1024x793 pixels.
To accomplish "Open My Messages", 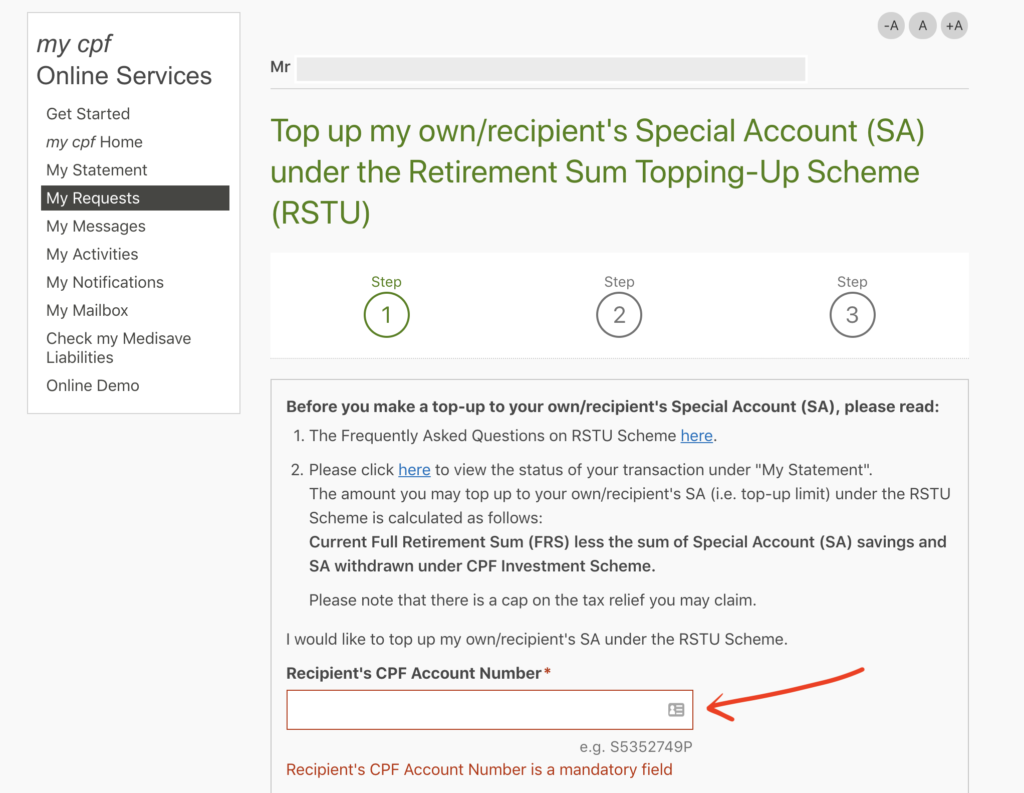I will 96,226.
